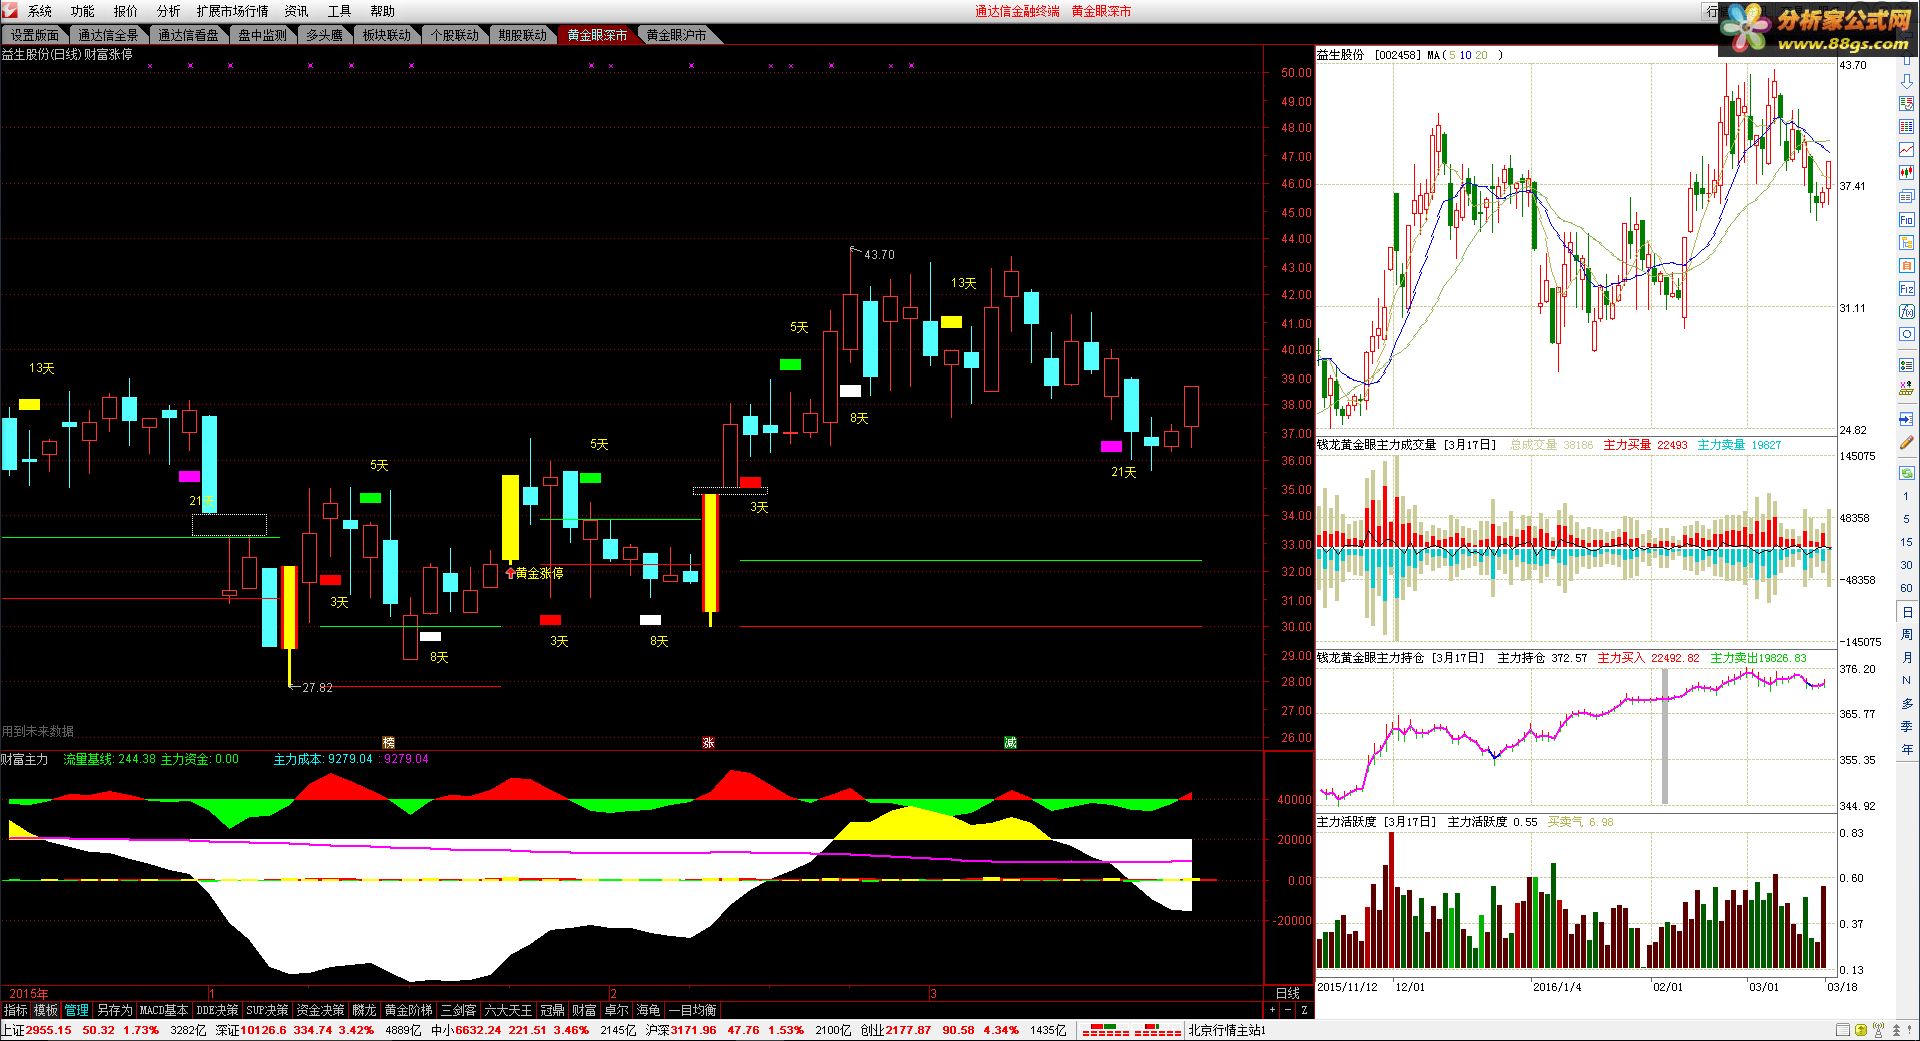Switch to 多头鹰 tab
The width and height of the screenshot is (1920, 1041).
click(x=324, y=35)
